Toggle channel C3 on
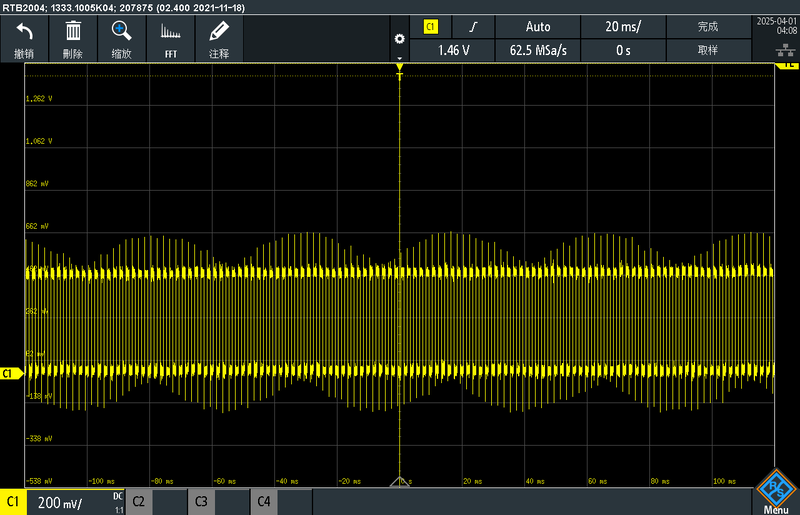Screen dimensions: 800x515 coord(201,500)
